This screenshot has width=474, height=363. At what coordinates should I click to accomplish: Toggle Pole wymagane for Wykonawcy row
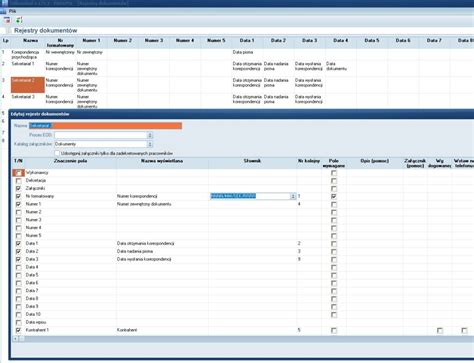[334, 173]
